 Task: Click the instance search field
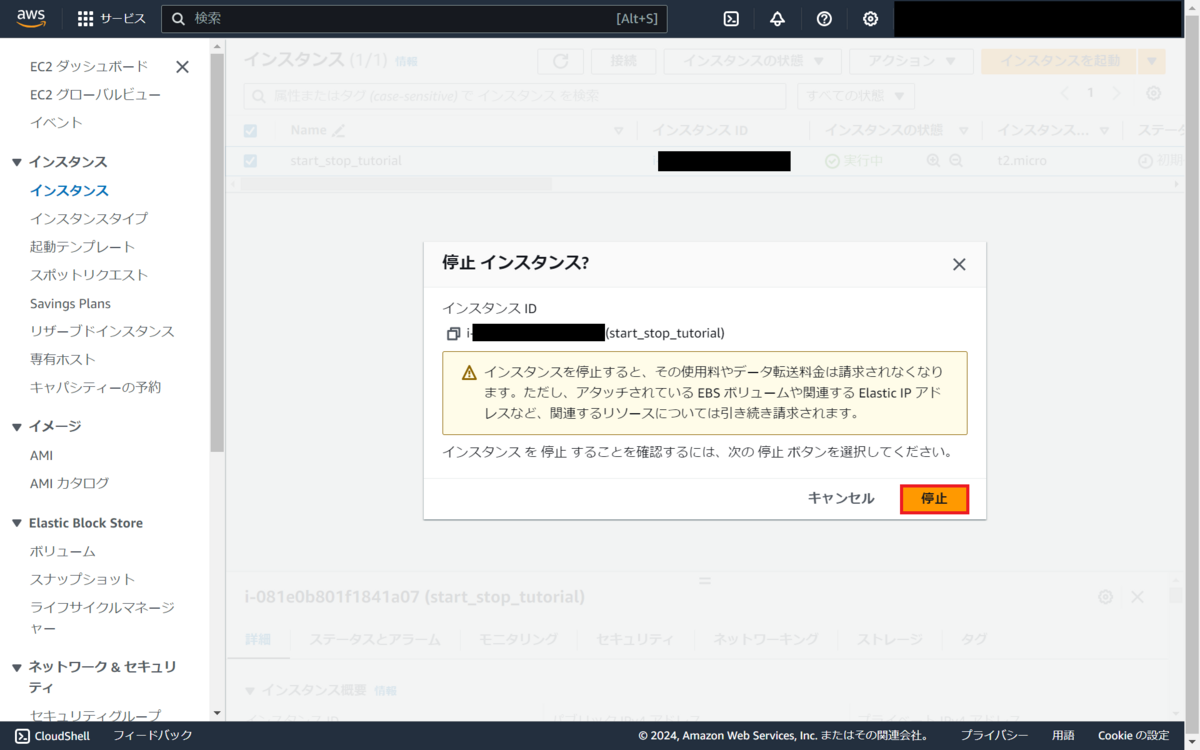515,96
